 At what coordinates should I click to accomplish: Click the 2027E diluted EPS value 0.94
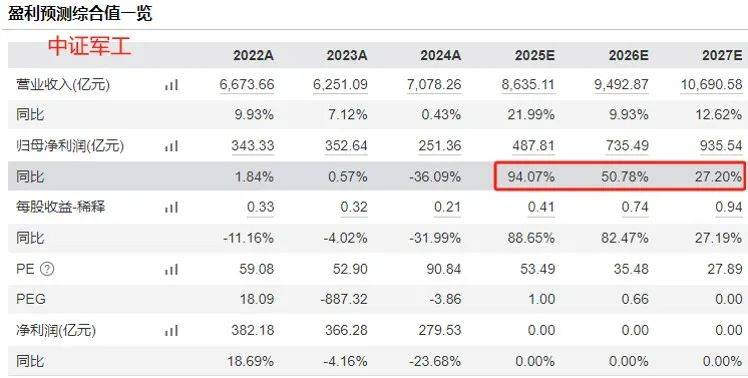[x=728, y=207]
